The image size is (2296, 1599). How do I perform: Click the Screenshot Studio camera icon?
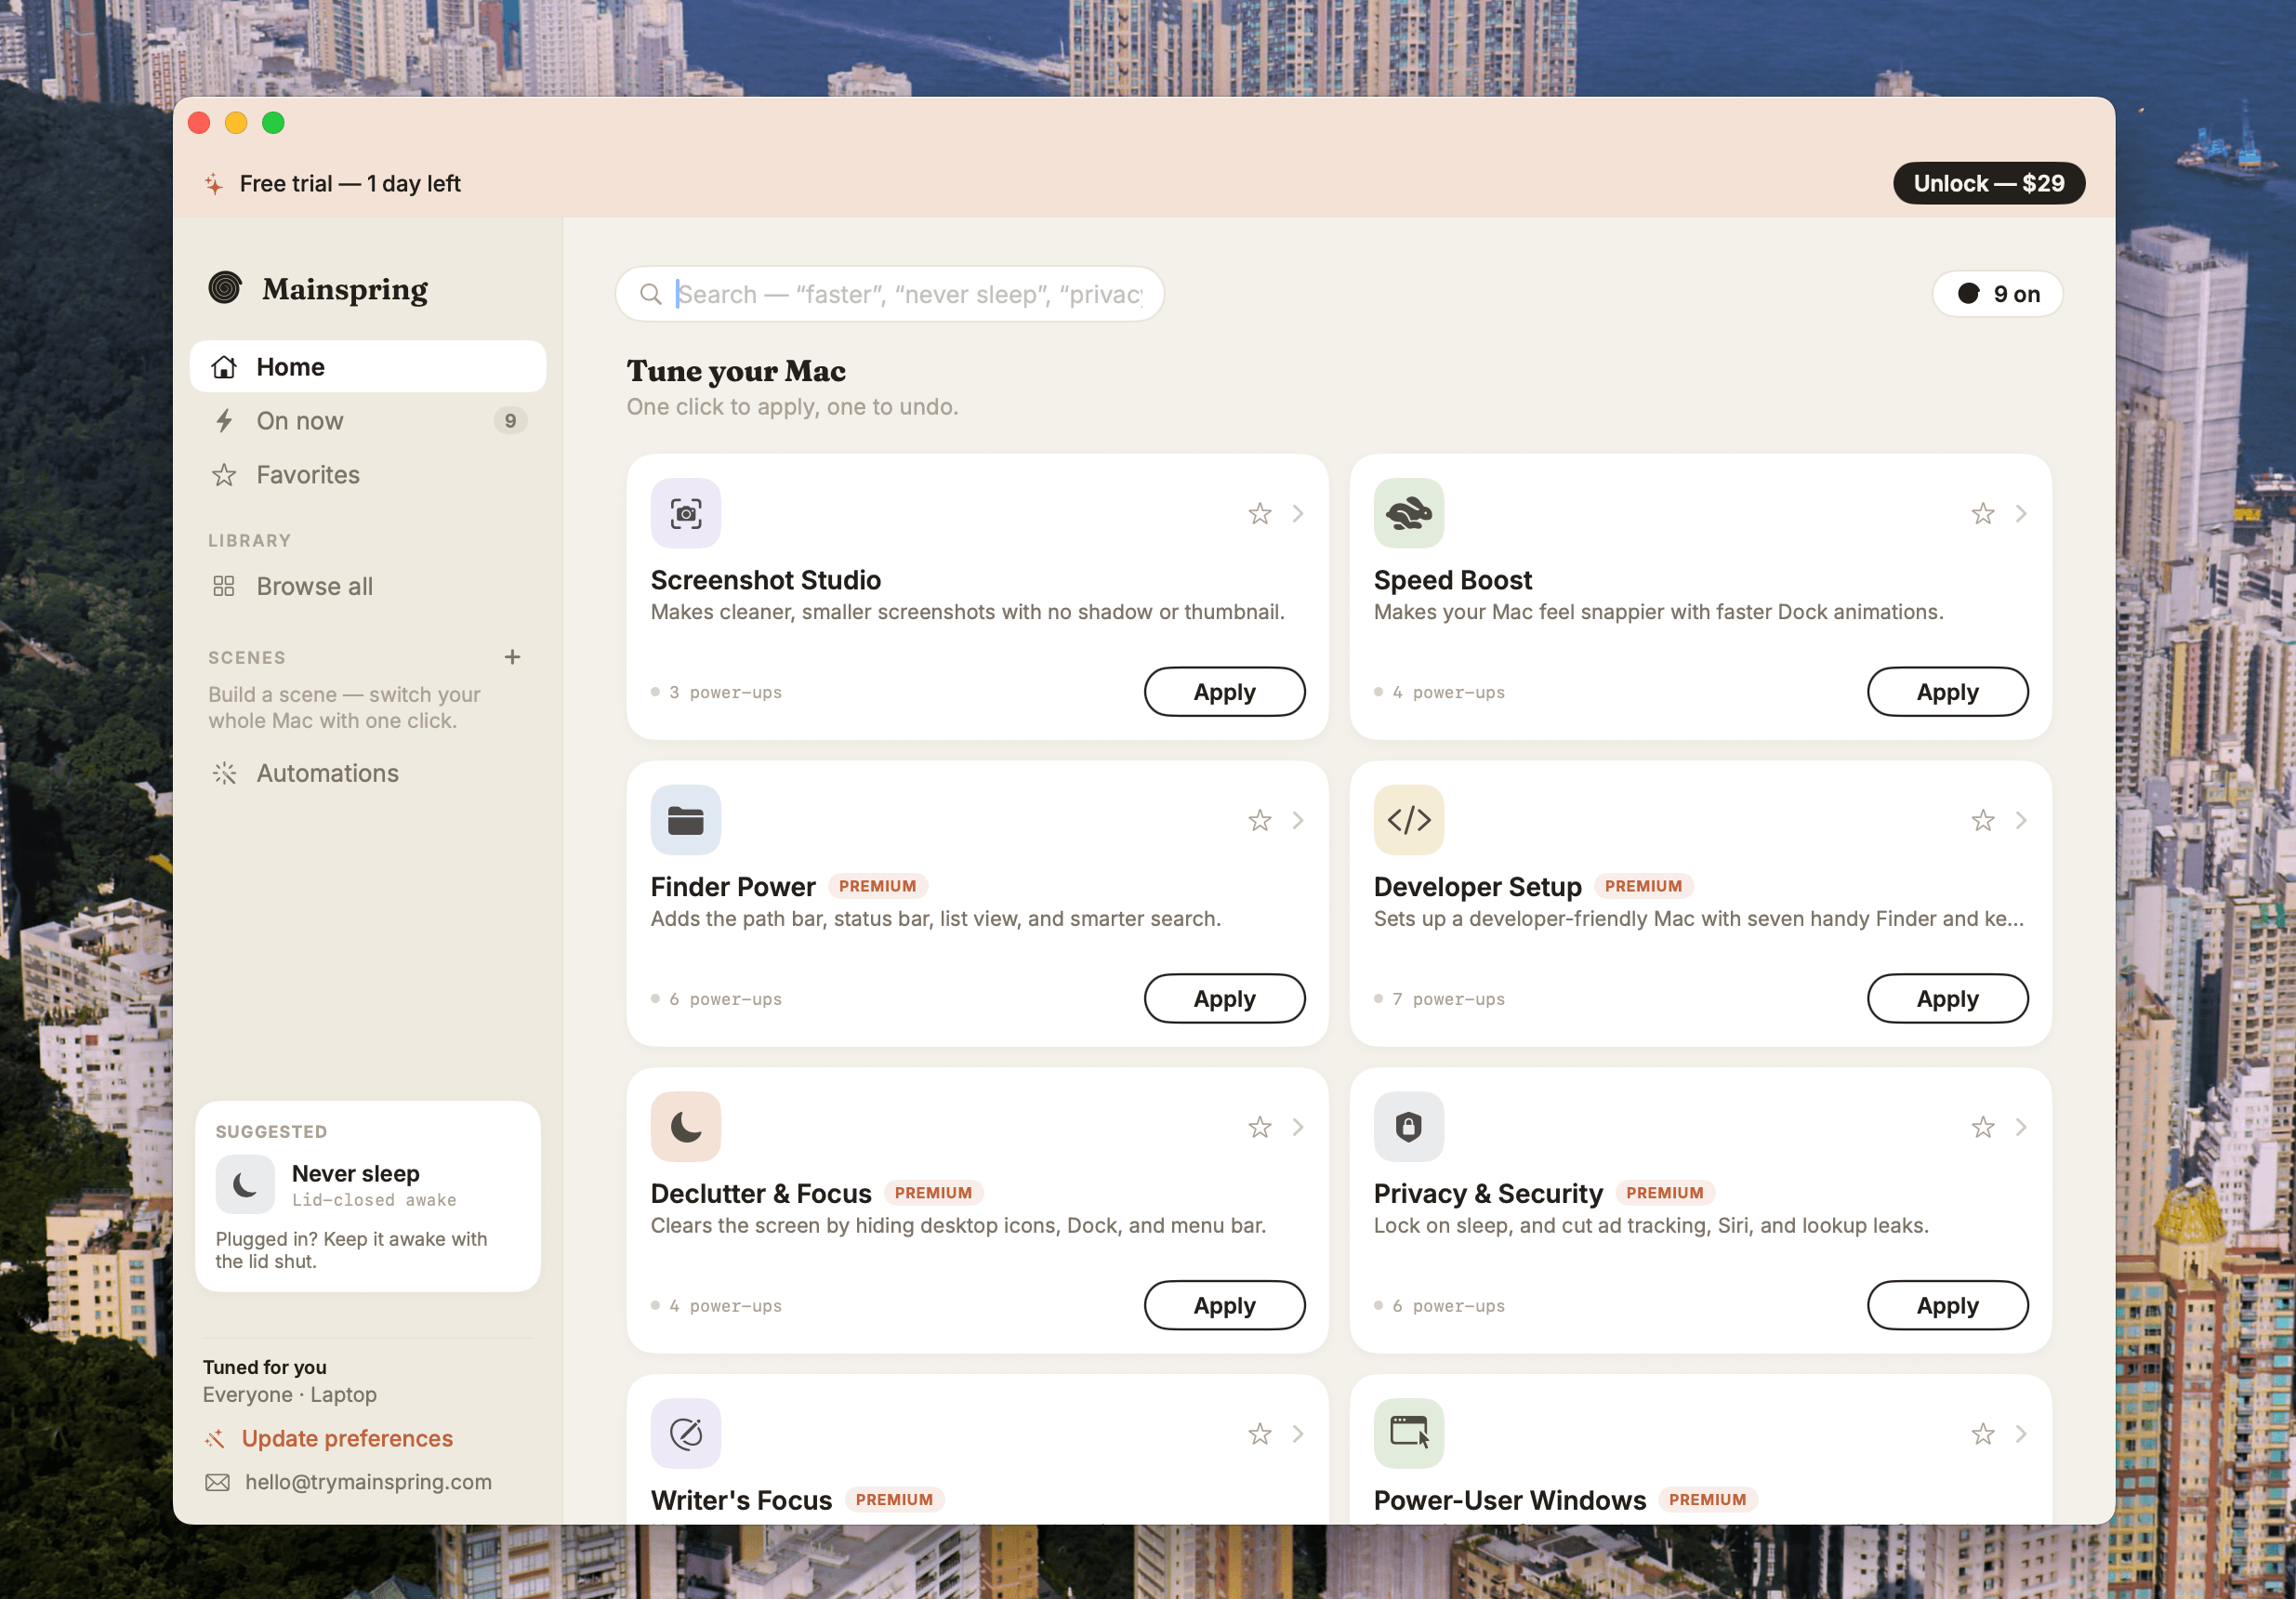click(x=685, y=513)
